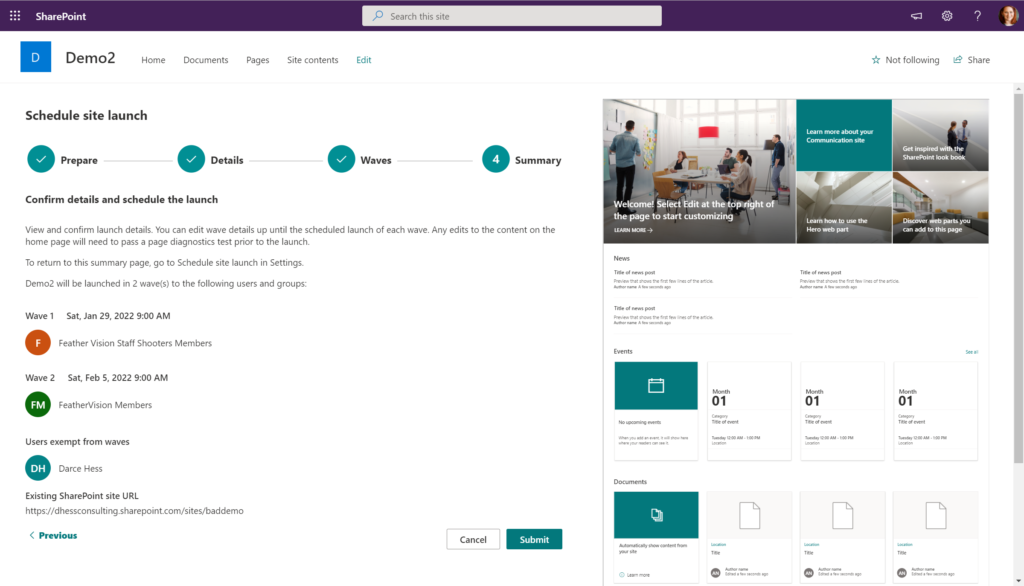The height and width of the screenshot is (586, 1024).
Task: Click the calendar icon in Events preview
Action: tap(656, 385)
